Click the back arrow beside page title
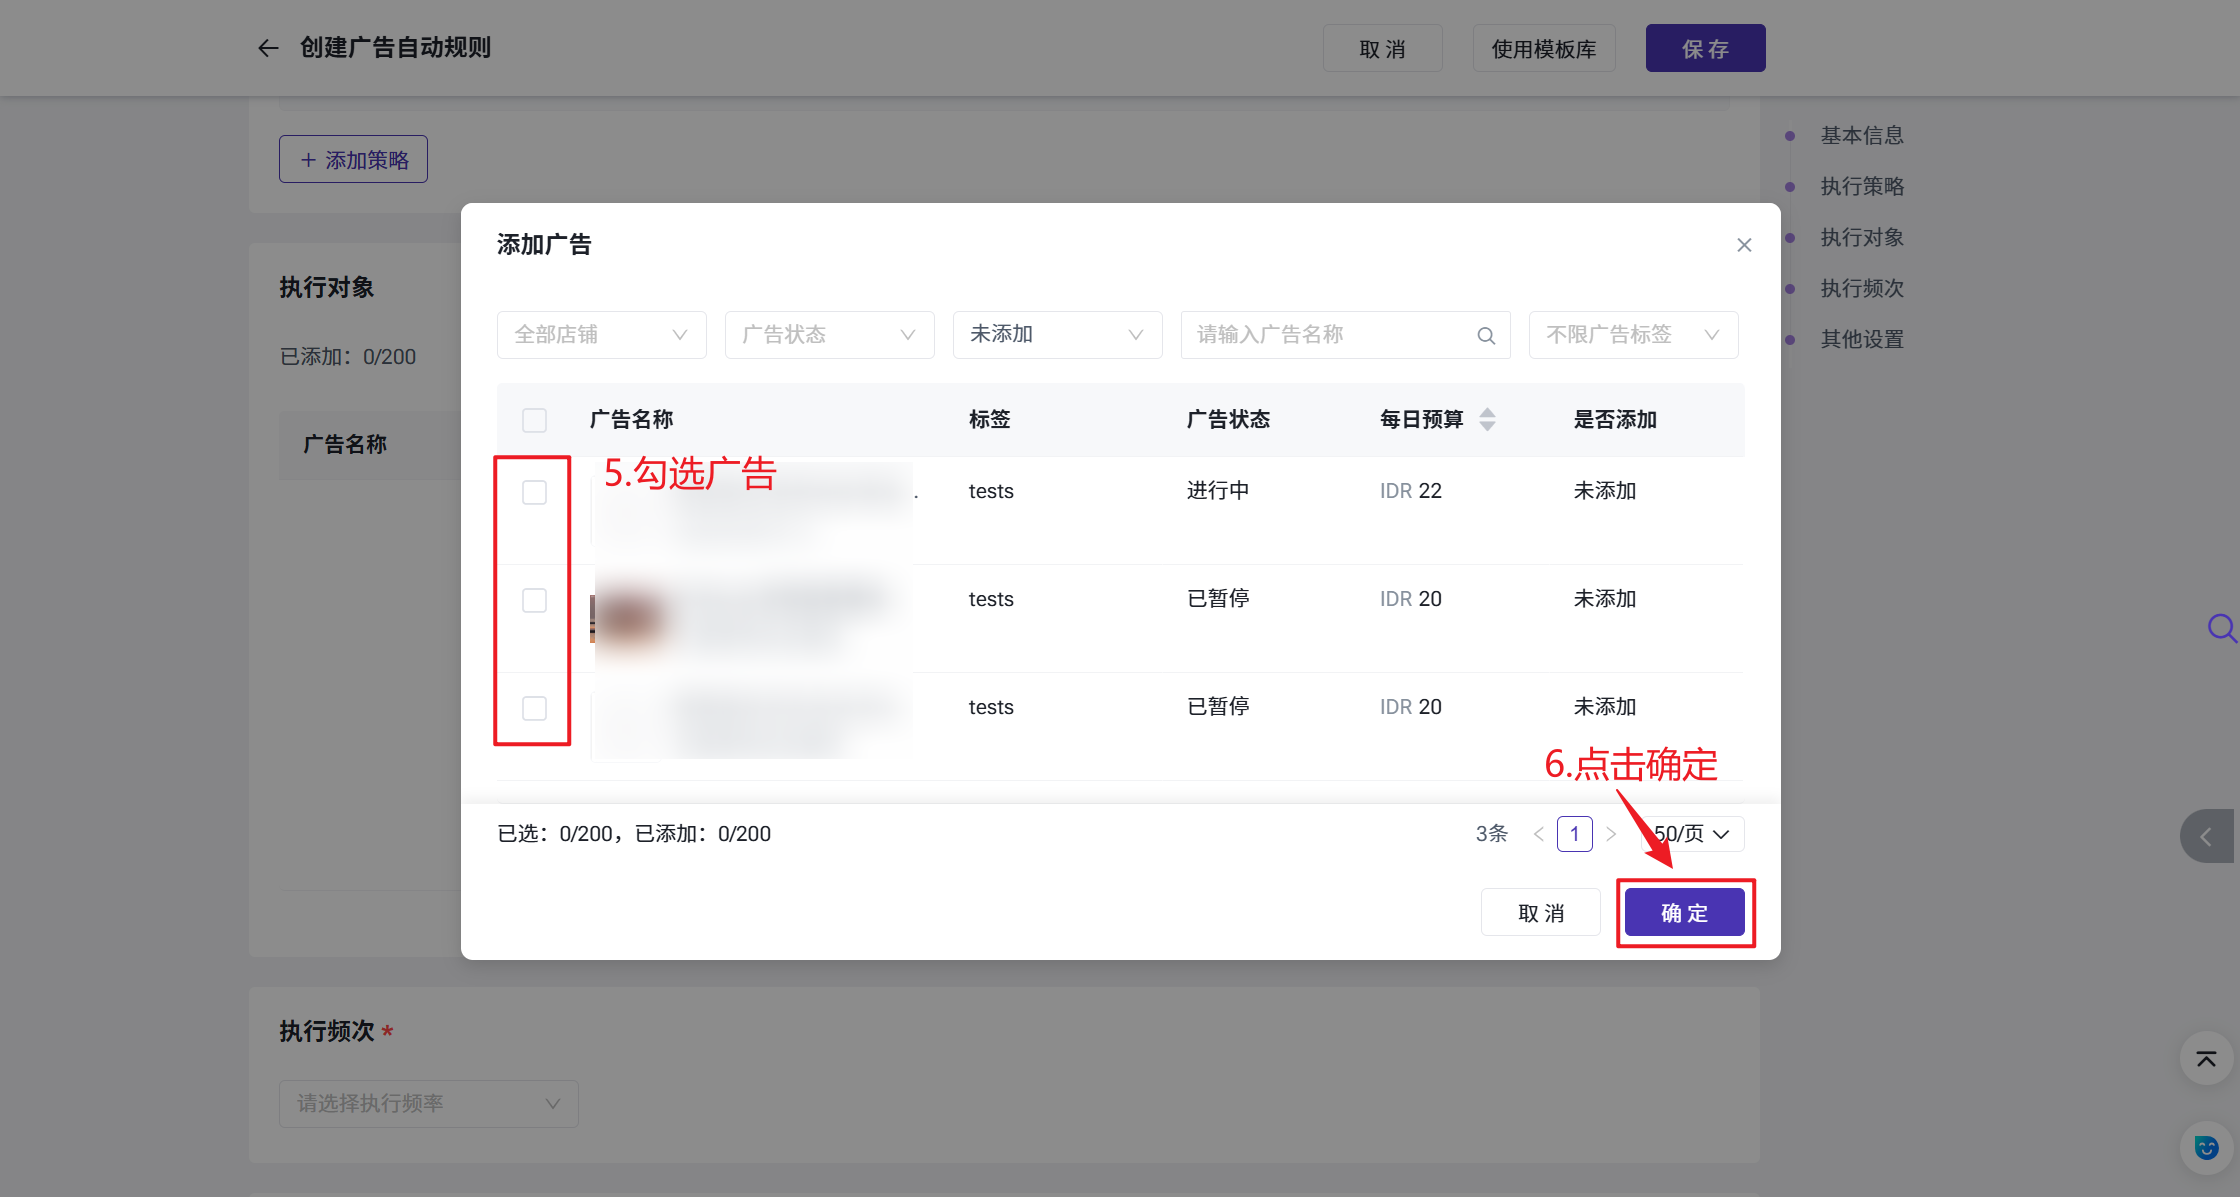The width and height of the screenshot is (2240, 1197). click(x=267, y=48)
